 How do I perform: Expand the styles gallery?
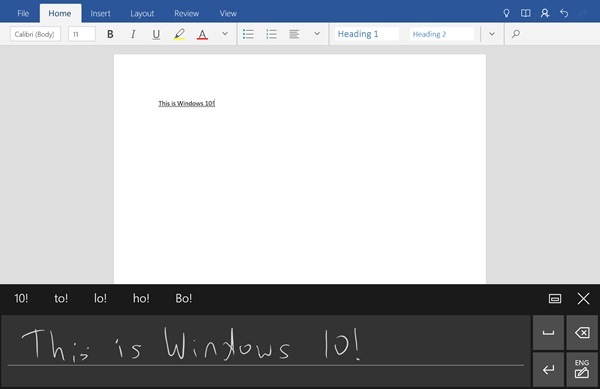click(492, 34)
